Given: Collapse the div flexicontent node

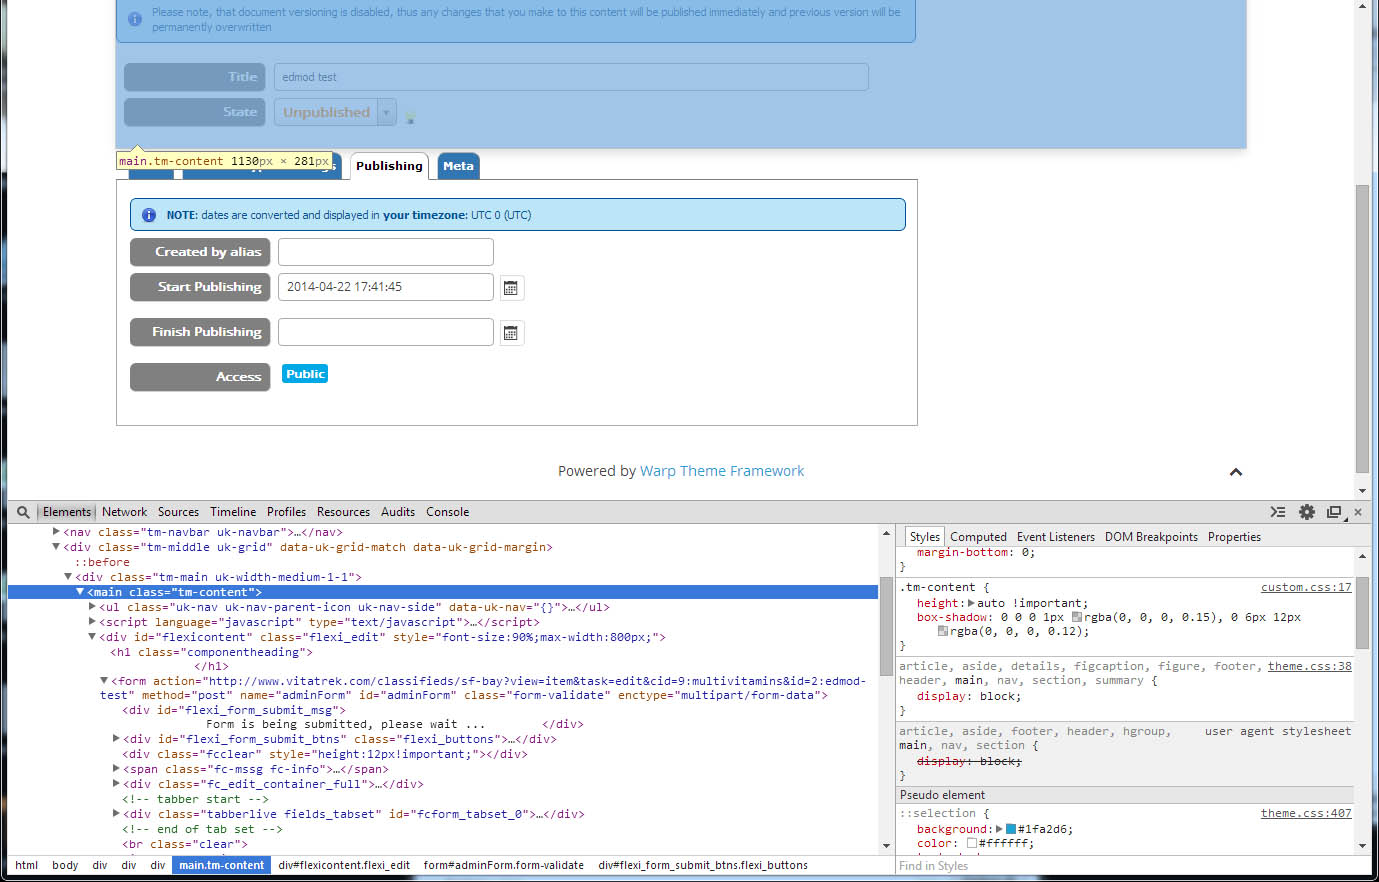Looking at the screenshot, I should pos(92,637).
